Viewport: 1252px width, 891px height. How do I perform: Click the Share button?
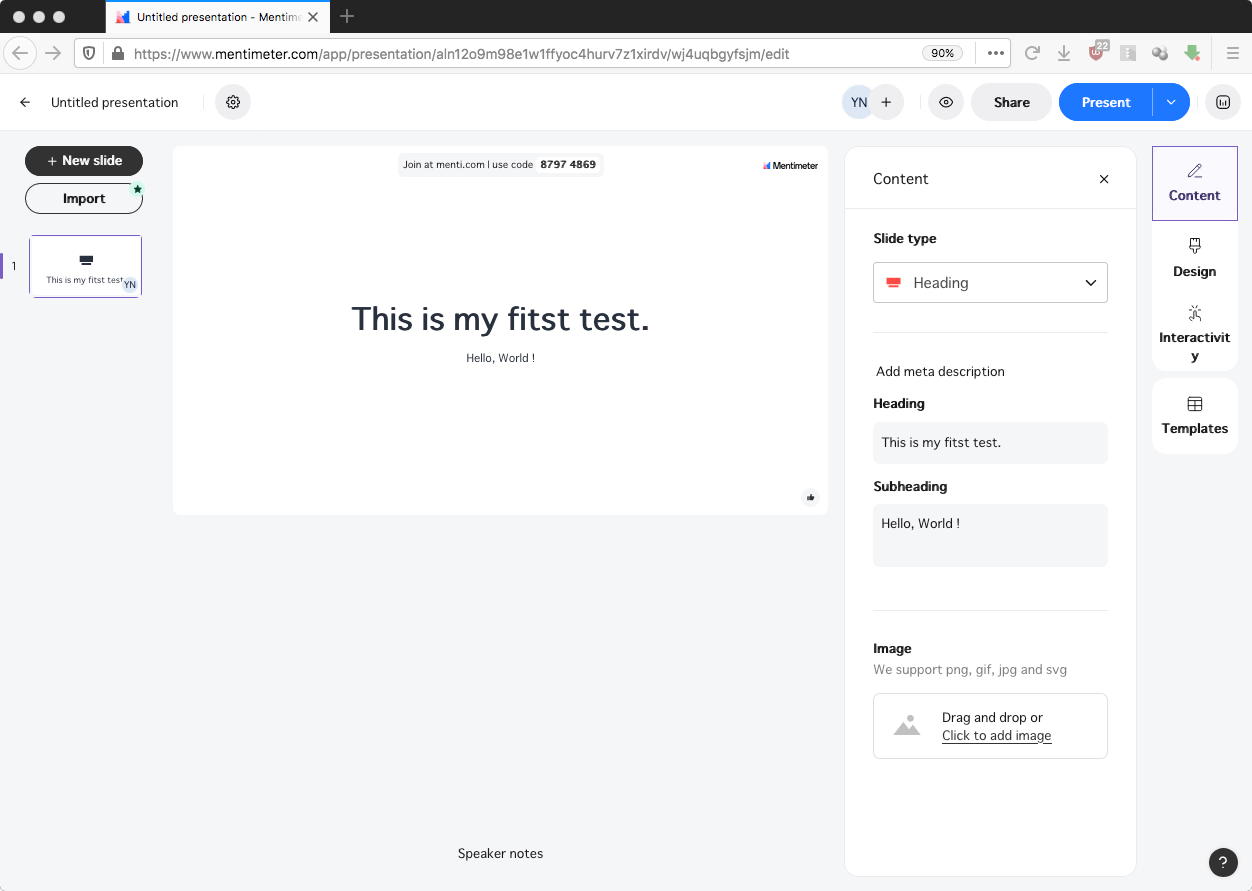tap(1011, 102)
